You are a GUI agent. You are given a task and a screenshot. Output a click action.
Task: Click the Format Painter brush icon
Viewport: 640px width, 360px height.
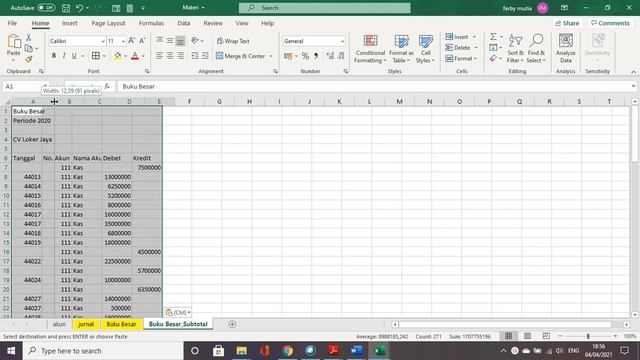coord(29,59)
